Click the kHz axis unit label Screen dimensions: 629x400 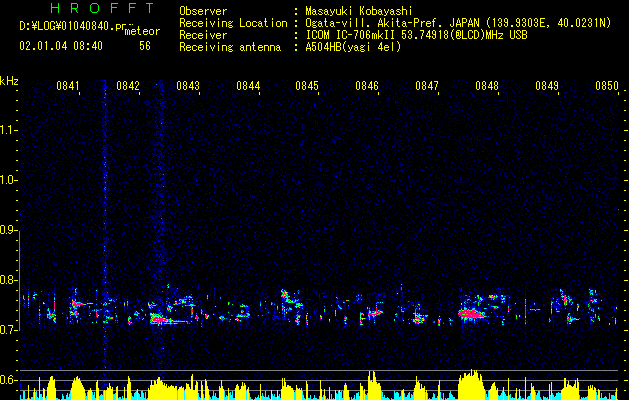[x=9, y=81]
